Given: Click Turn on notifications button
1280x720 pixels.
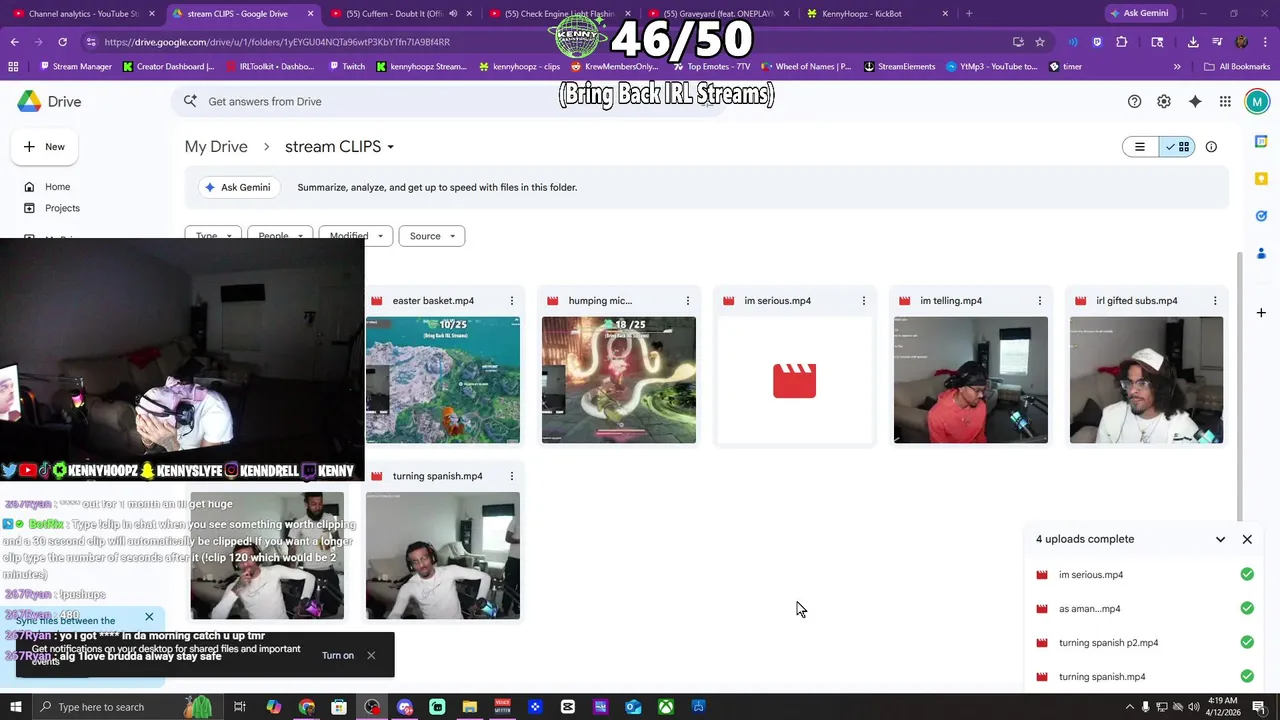Looking at the screenshot, I should (x=338, y=655).
